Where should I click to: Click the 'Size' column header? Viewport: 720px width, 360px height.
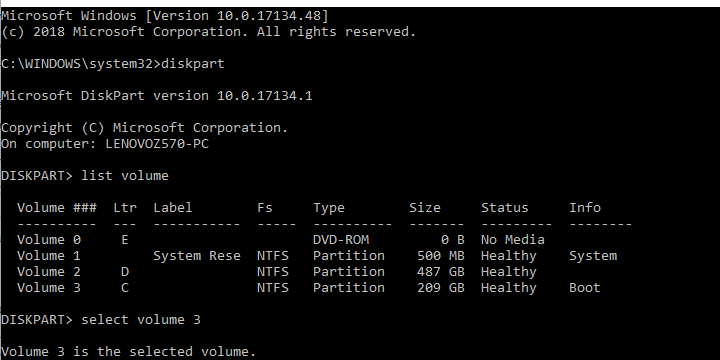pyautogui.click(x=425, y=208)
